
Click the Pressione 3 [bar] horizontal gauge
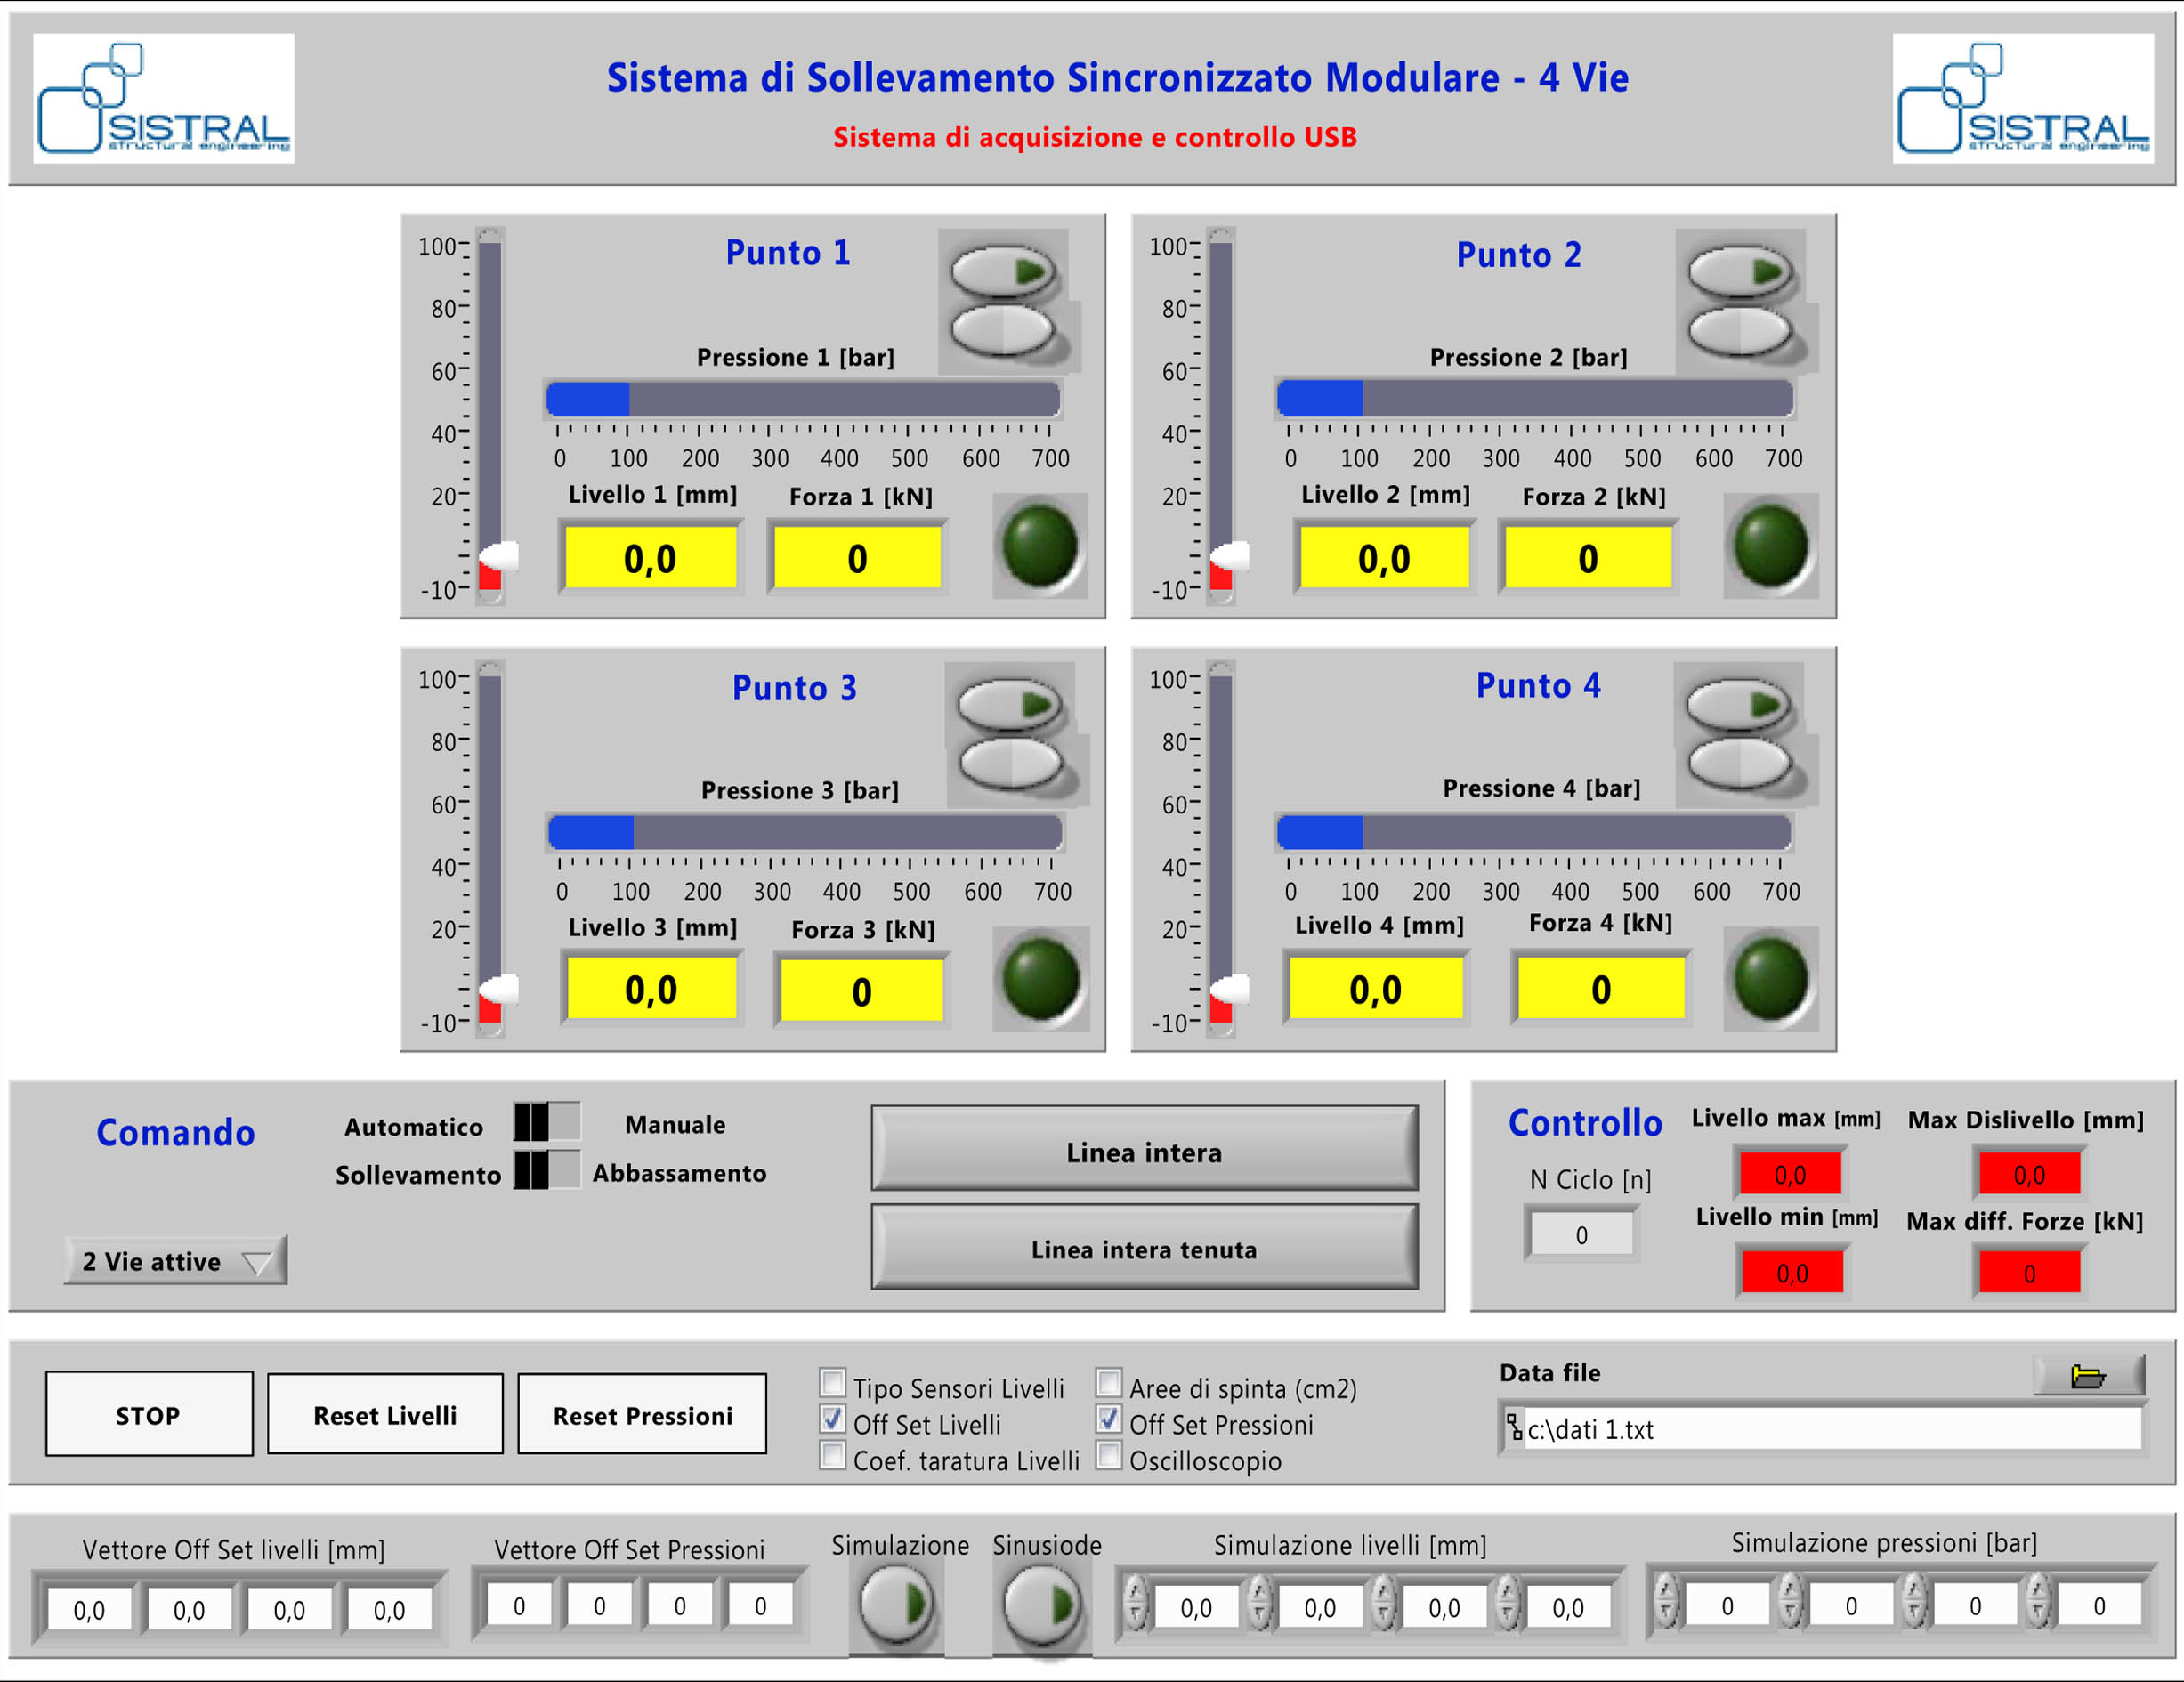point(805,832)
